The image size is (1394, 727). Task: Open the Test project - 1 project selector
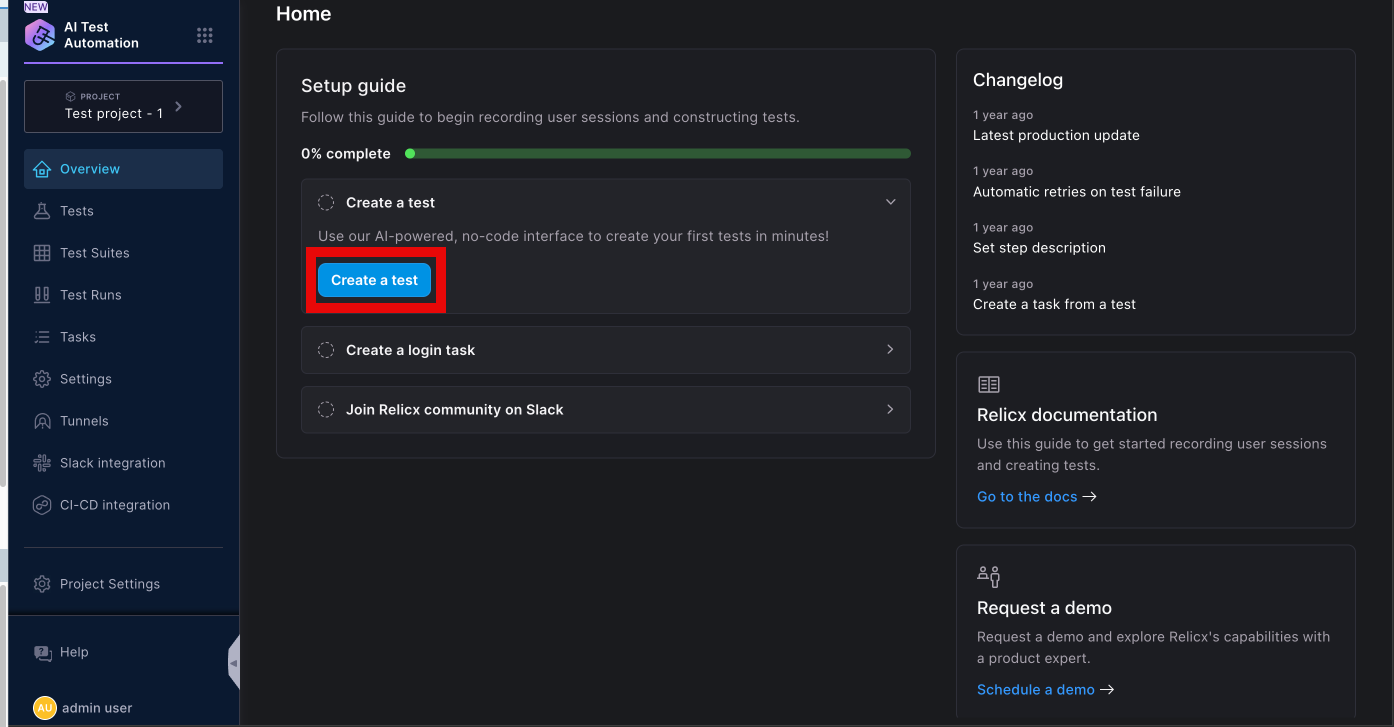(x=123, y=106)
